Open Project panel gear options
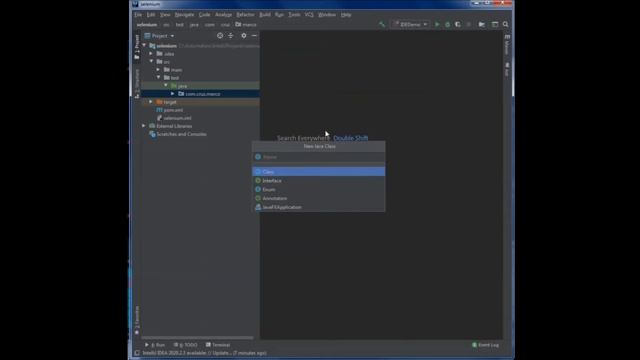The image size is (640, 360). 244,36
